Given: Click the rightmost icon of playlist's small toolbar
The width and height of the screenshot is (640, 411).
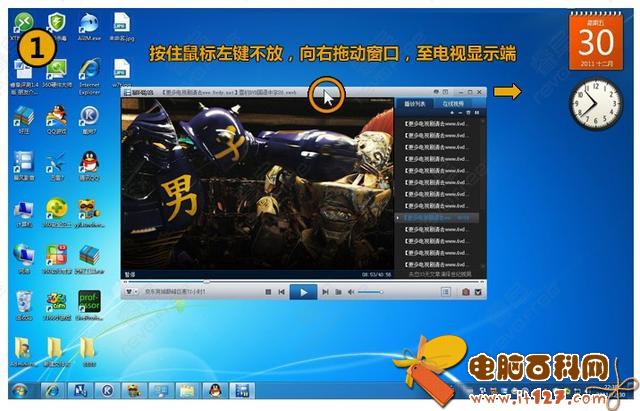Looking at the screenshot, I should (477, 113).
